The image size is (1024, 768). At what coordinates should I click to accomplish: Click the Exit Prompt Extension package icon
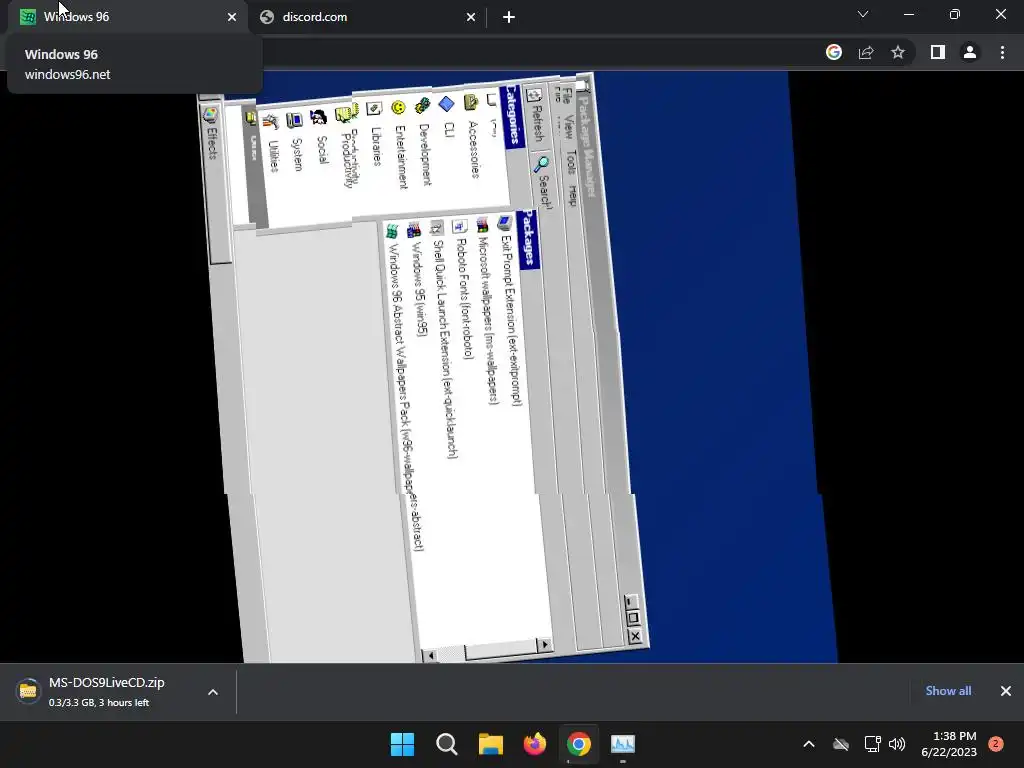(504, 223)
